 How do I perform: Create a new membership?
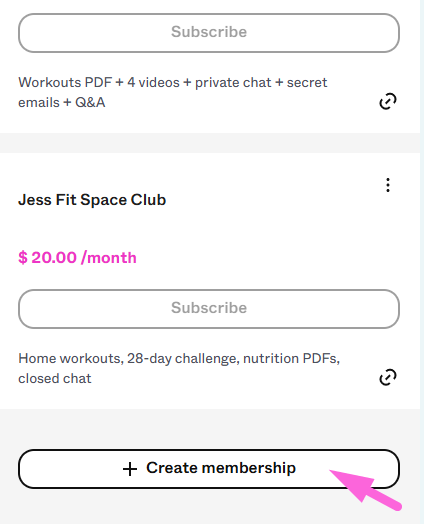pyautogui.click(x=209, y=469)
